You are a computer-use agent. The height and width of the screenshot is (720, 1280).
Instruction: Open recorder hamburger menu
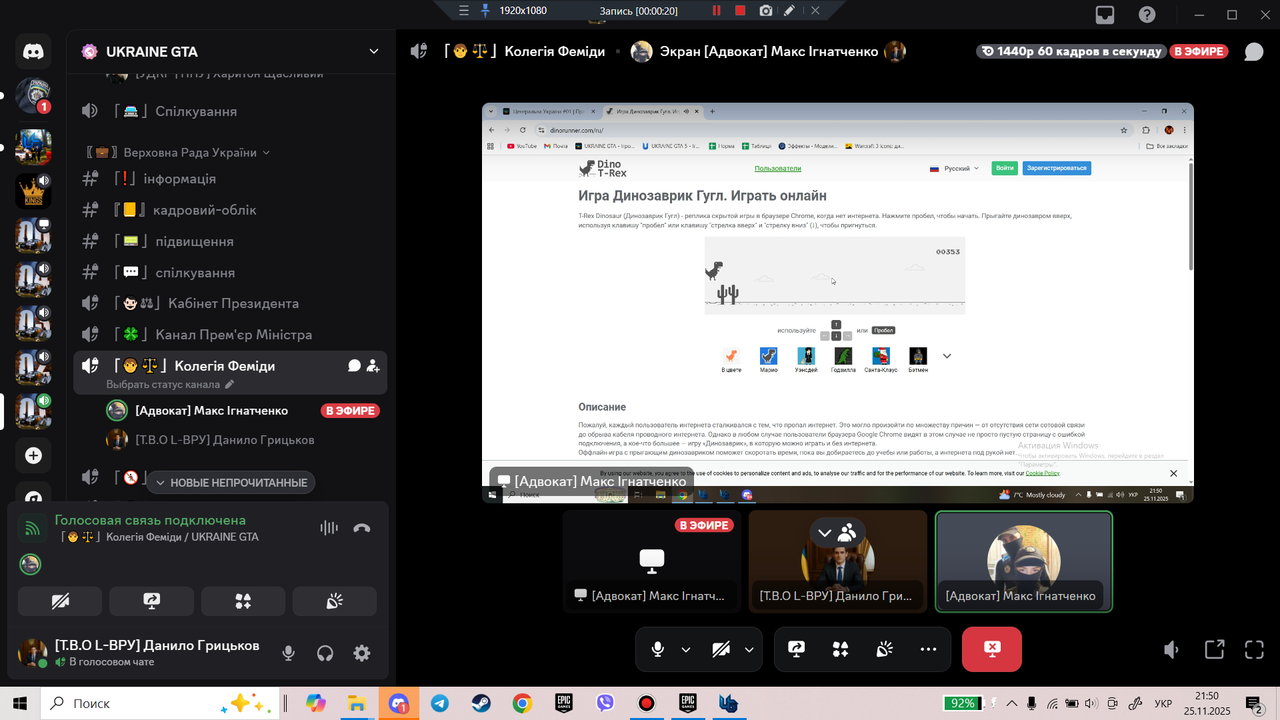coord(463,10)
